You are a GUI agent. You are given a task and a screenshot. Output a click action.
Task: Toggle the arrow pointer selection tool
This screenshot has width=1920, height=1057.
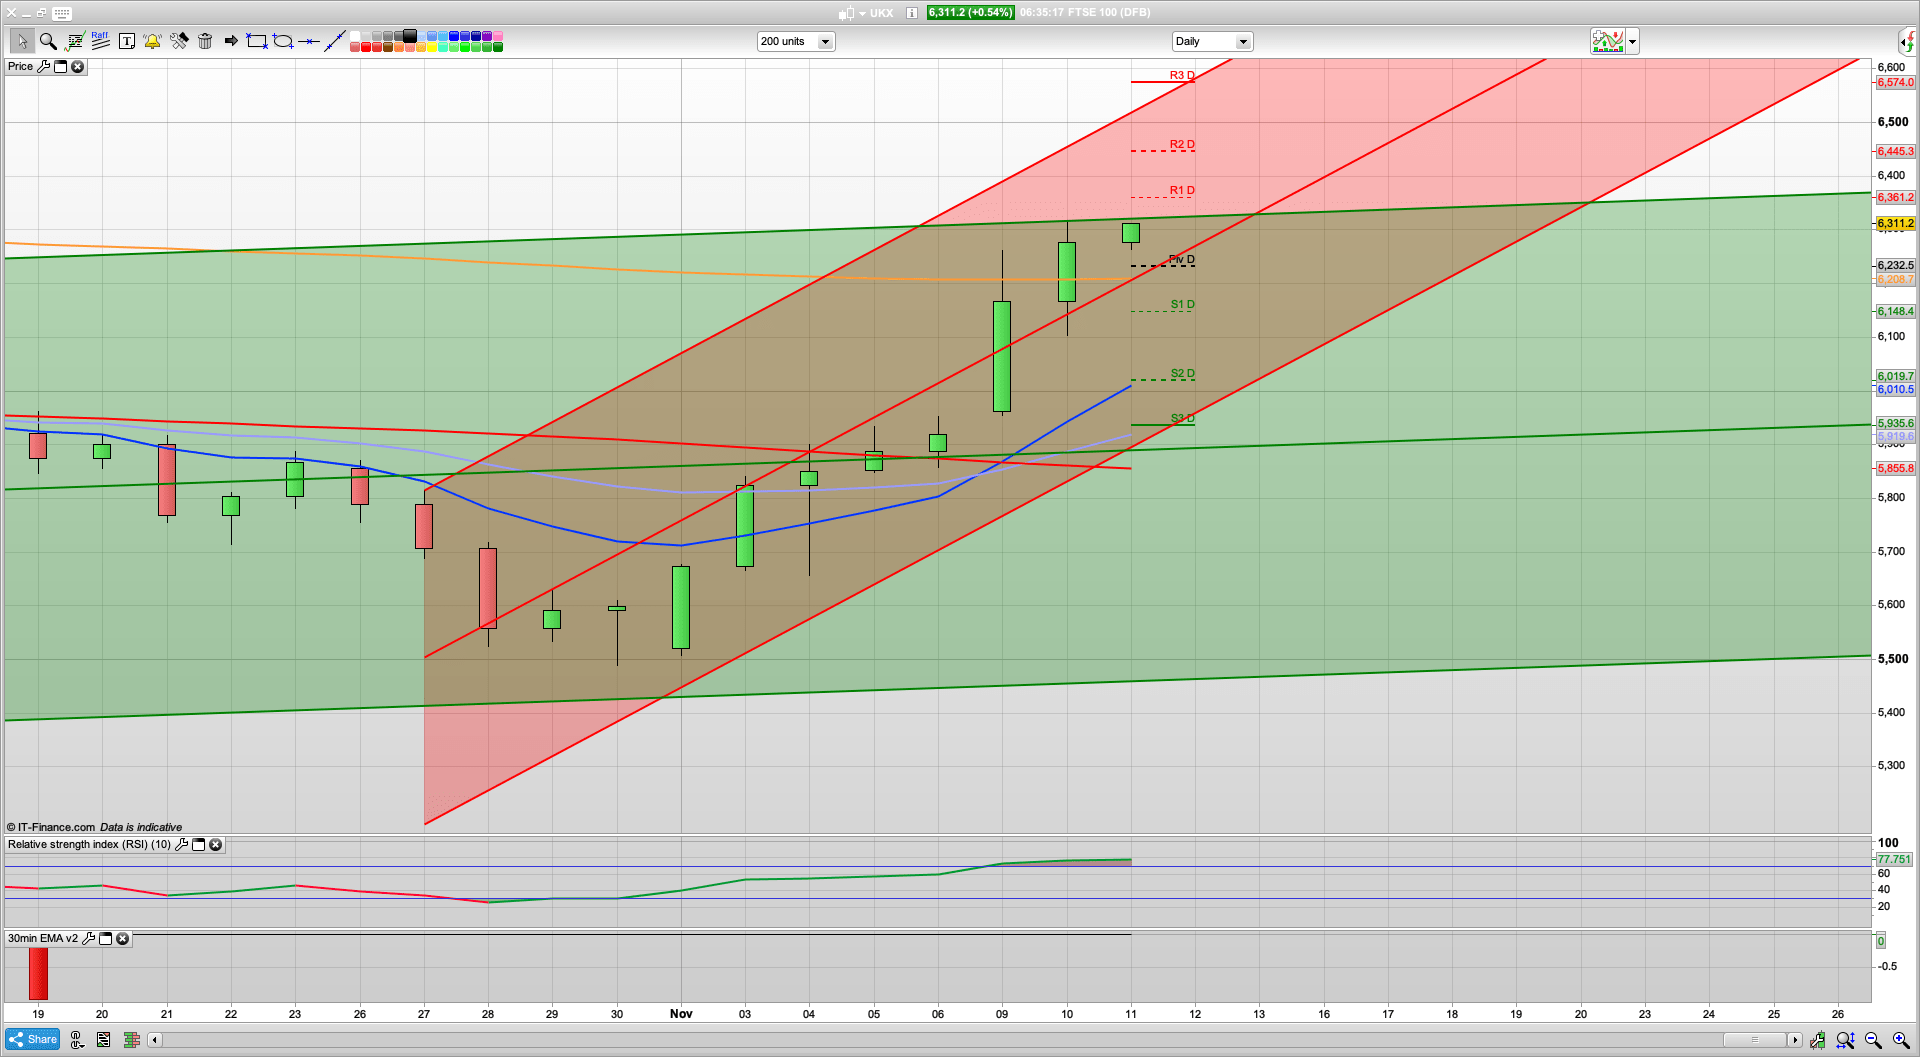pyautogui.click(x=22, y=41)
